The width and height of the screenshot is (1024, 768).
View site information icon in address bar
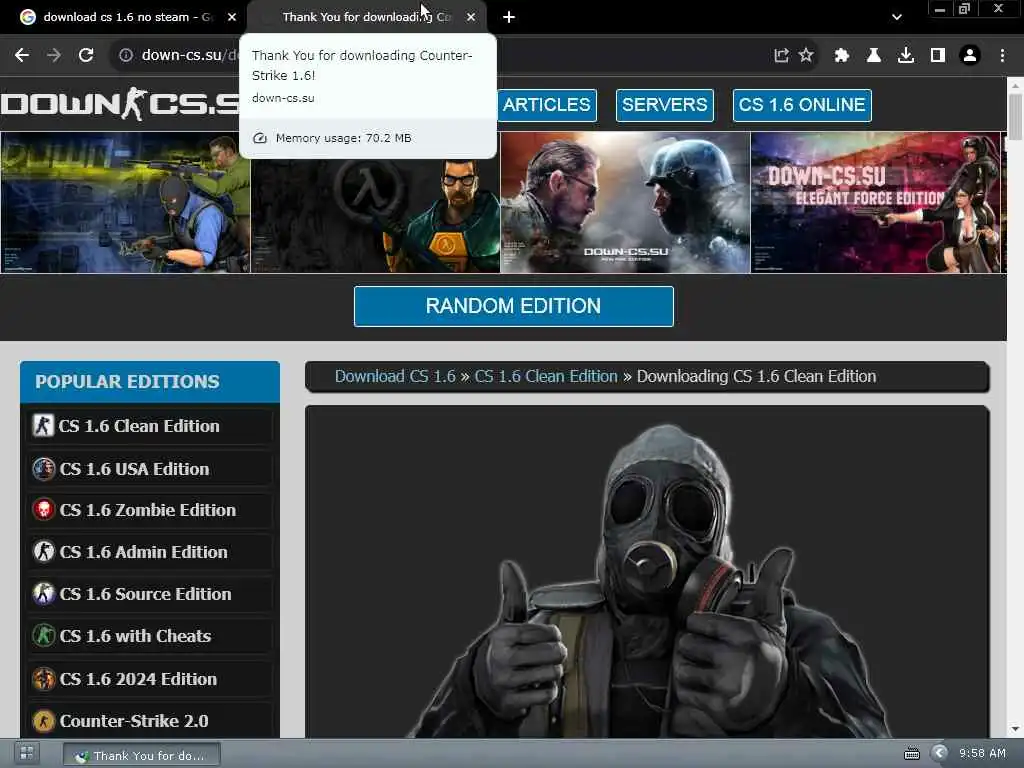[126, 56]
